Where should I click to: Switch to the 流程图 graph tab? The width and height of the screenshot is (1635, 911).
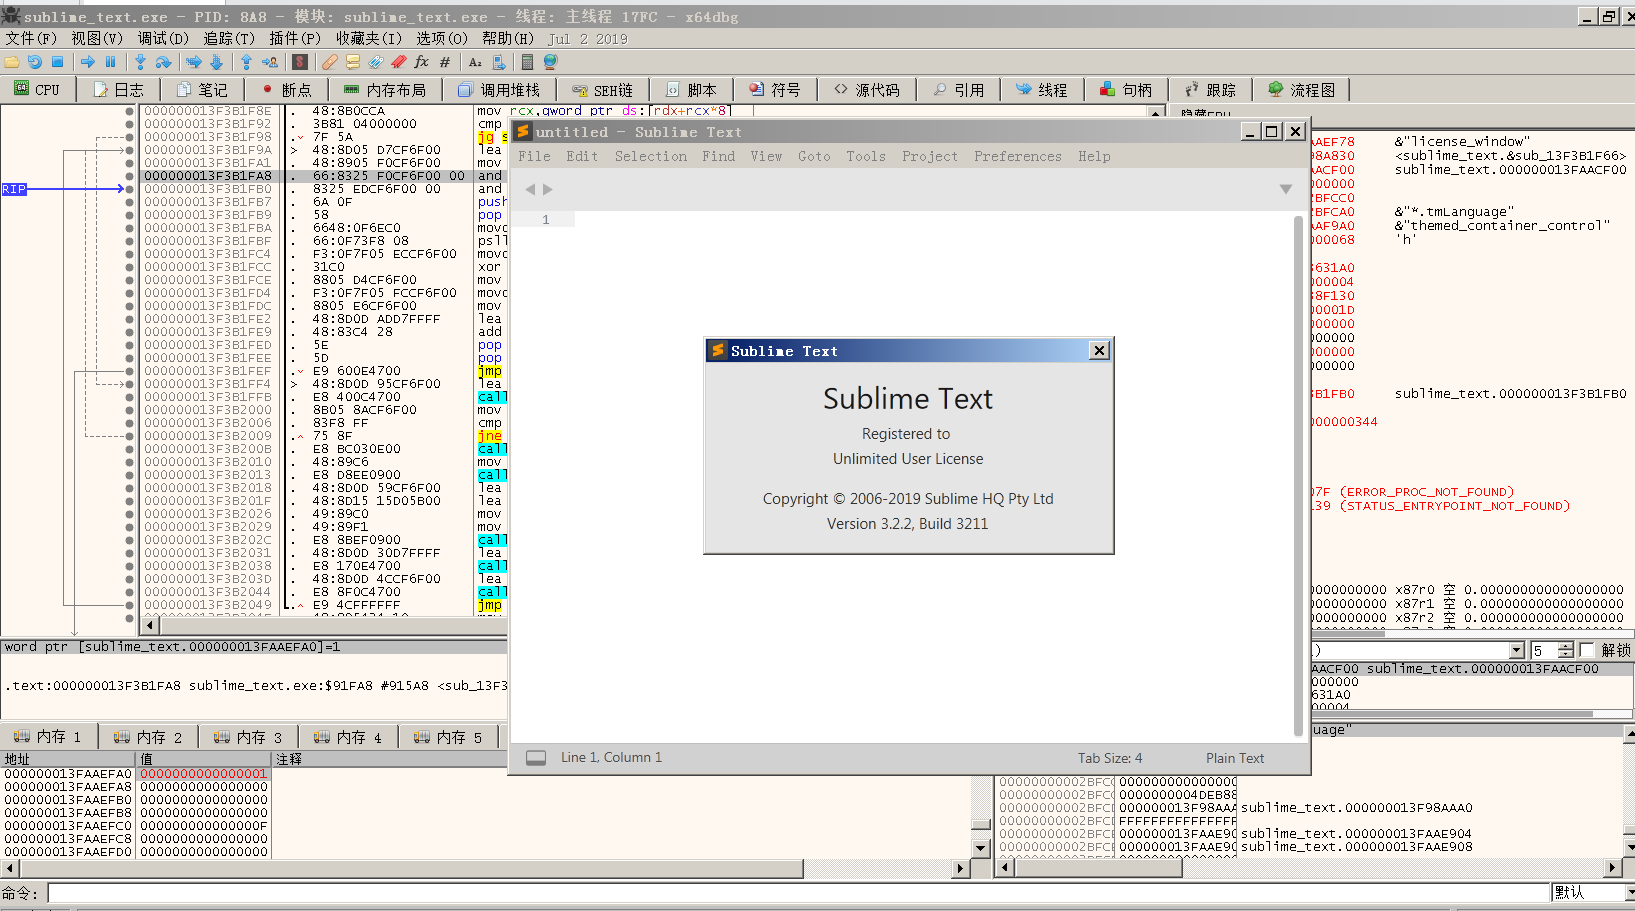(1301, 90)
